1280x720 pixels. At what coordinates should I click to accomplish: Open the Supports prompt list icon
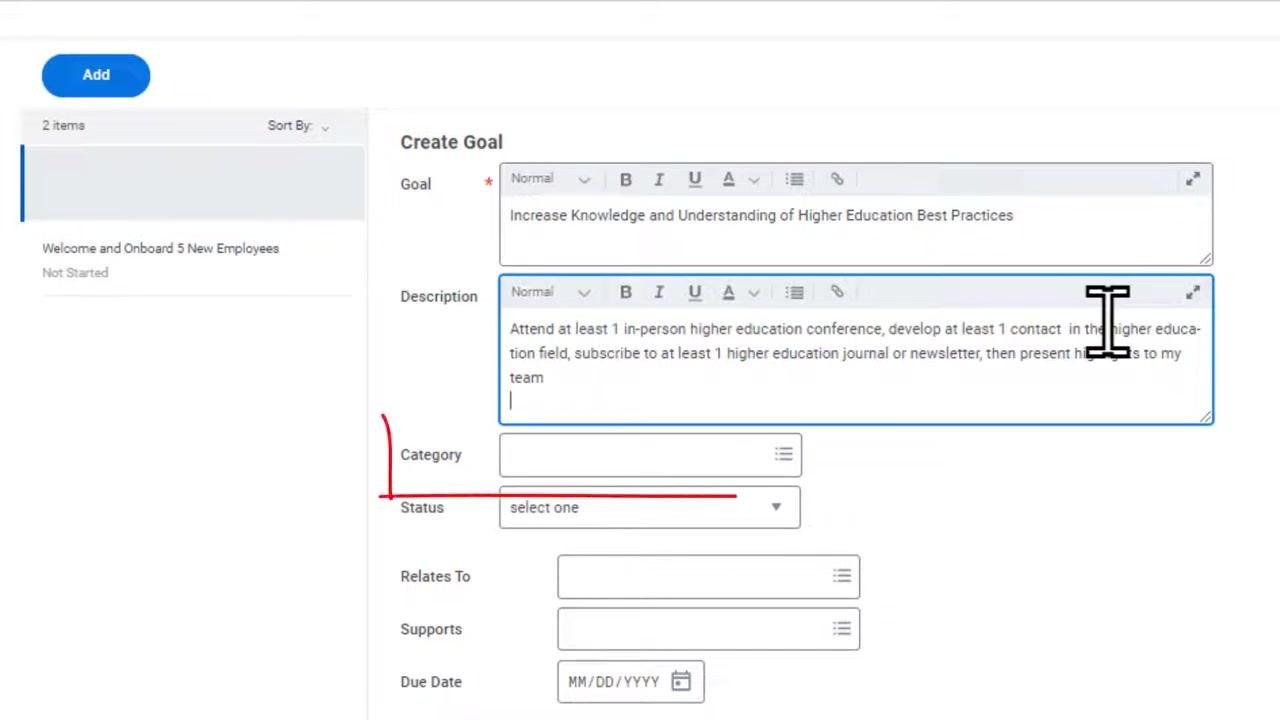click(x=842, y=630)
